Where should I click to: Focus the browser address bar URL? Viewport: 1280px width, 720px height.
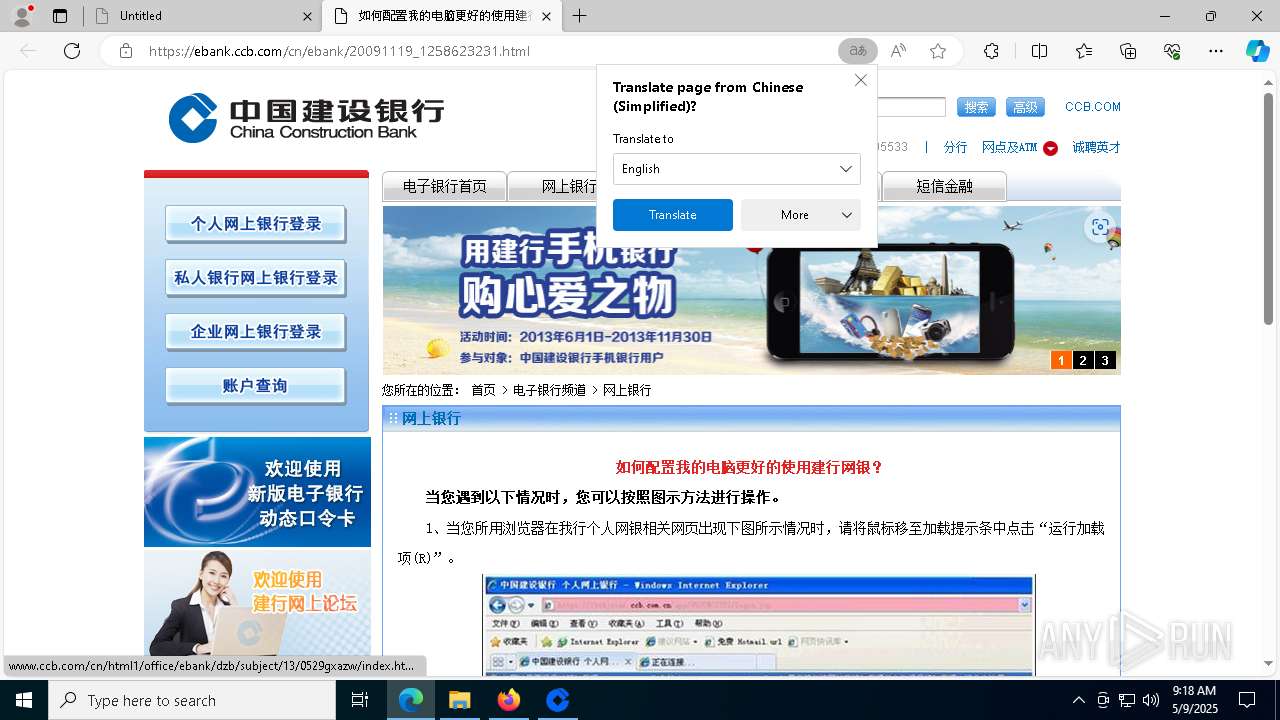click(339, 51)
